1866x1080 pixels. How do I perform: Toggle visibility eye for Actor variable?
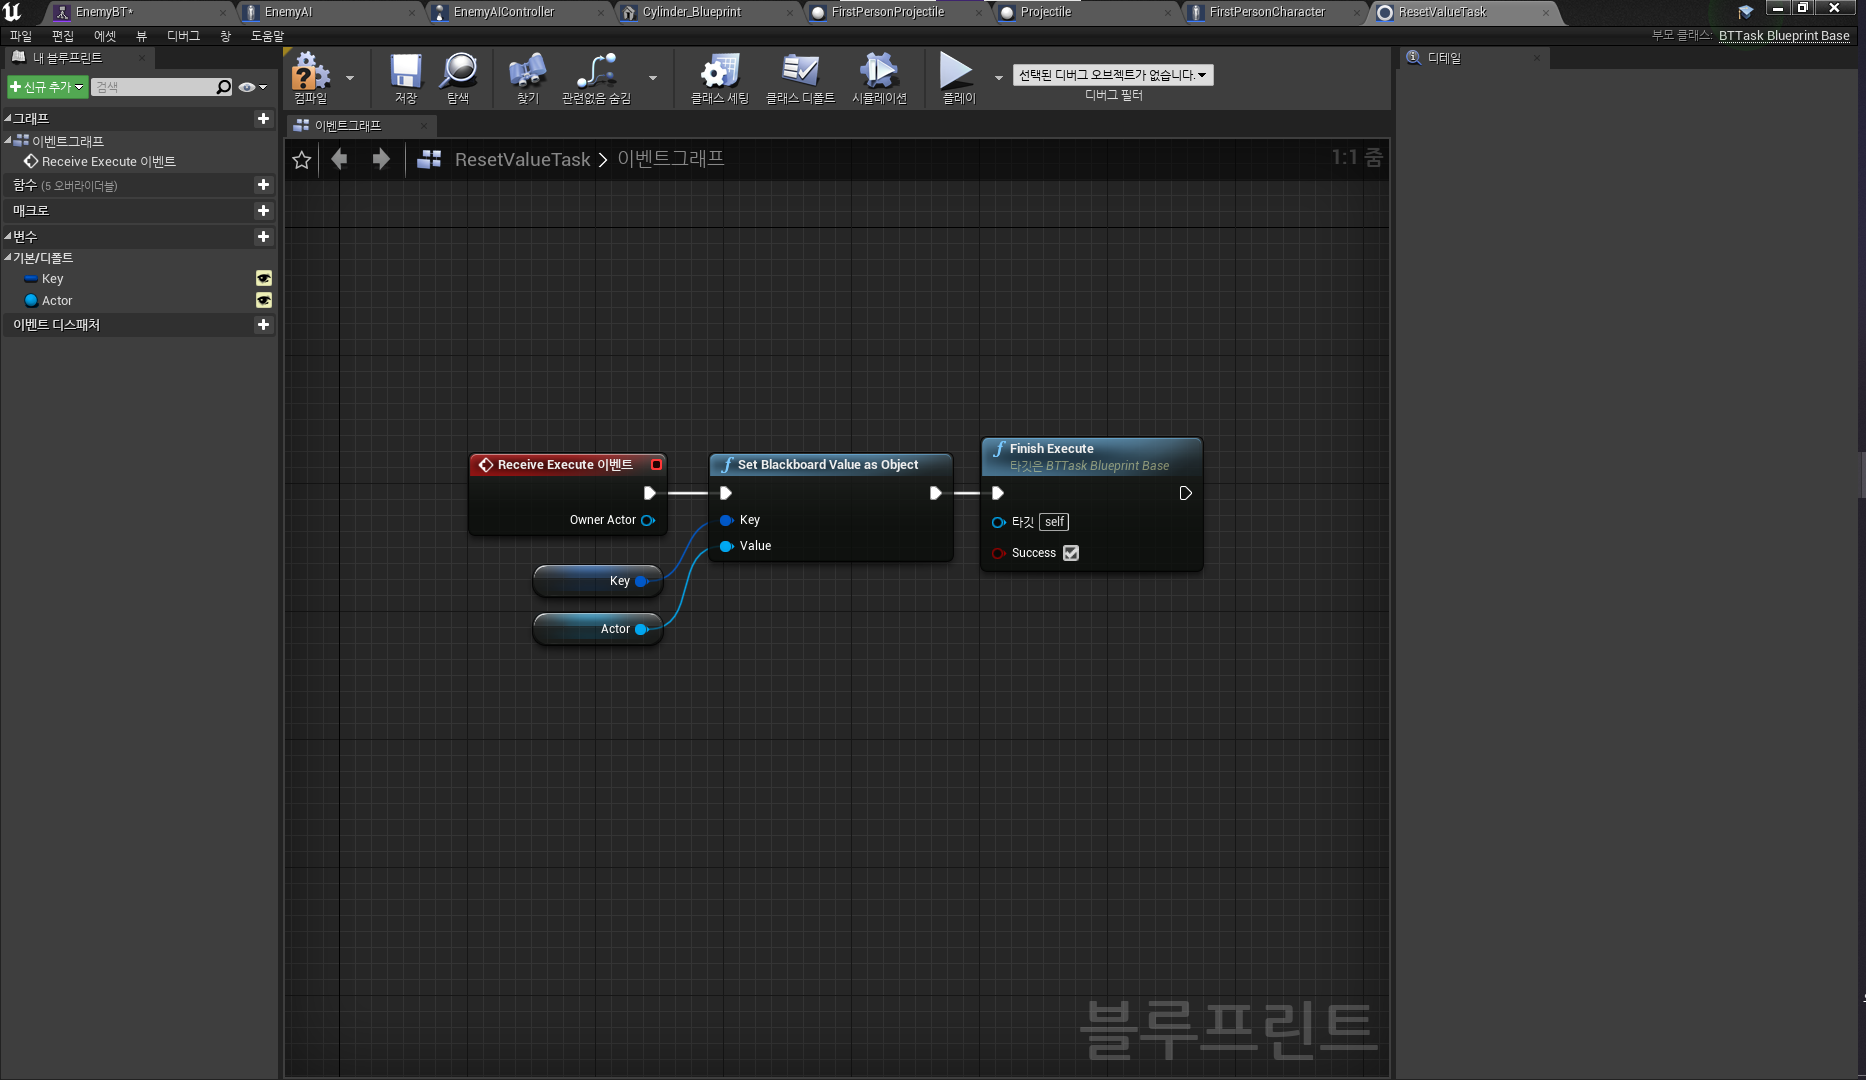[x=264, y=301]
